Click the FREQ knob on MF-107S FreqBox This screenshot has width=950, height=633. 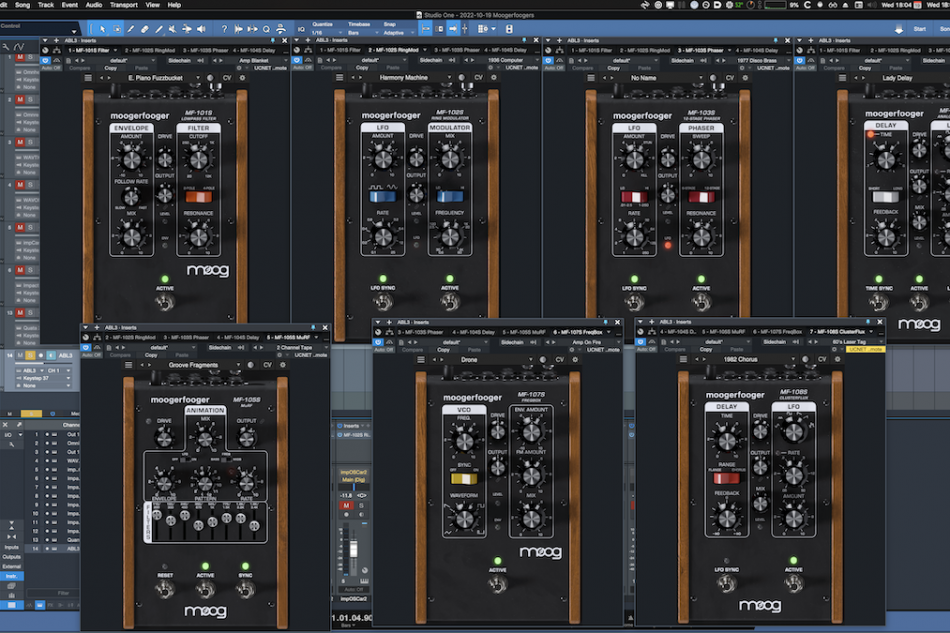click(464, 441)
